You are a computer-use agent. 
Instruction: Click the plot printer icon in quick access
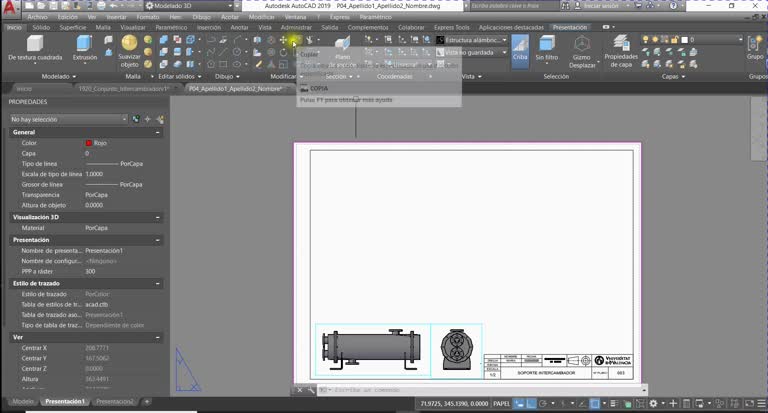click(101, 6)
